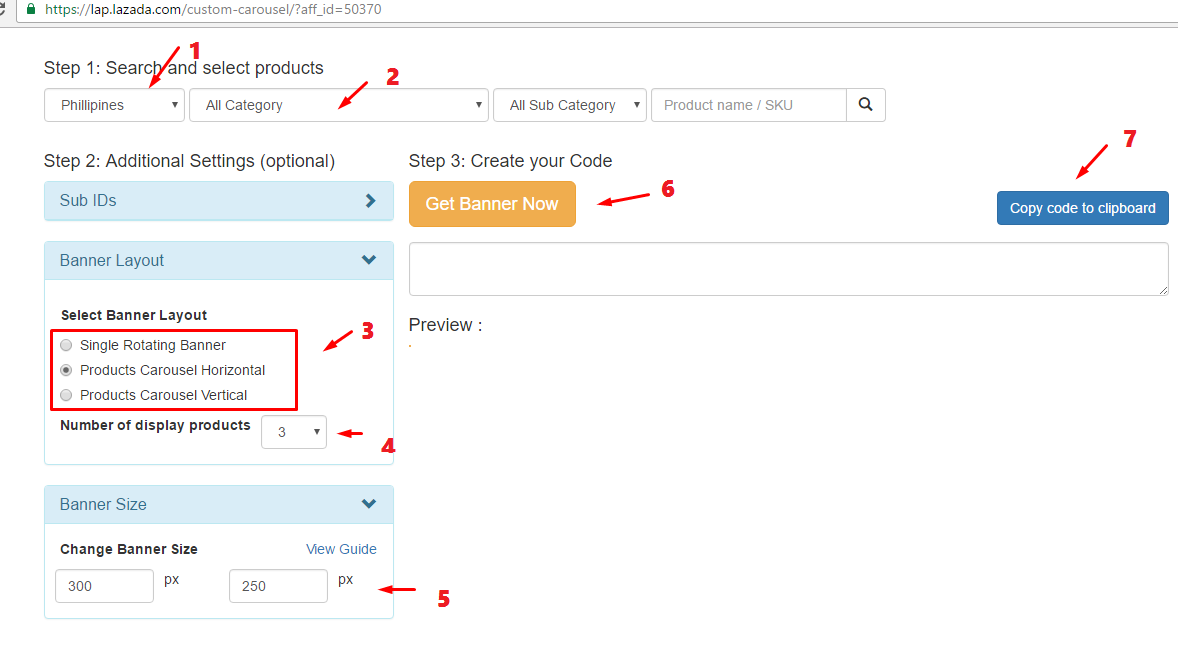
Task: Select the Products Carousel Vertical layout
Action: (x=66, y=395)
